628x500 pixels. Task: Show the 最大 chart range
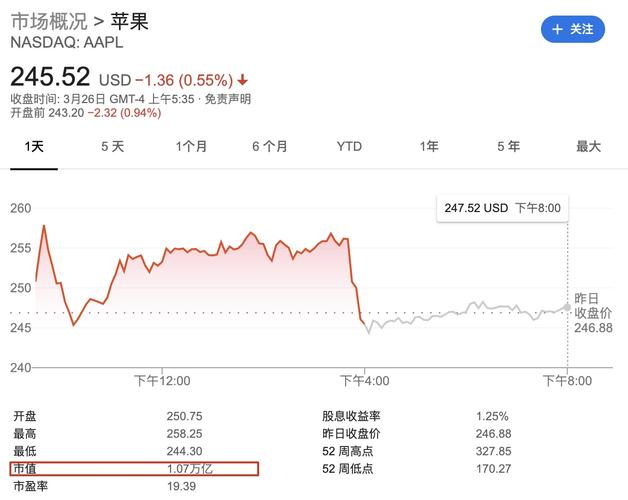pos(588,146)
